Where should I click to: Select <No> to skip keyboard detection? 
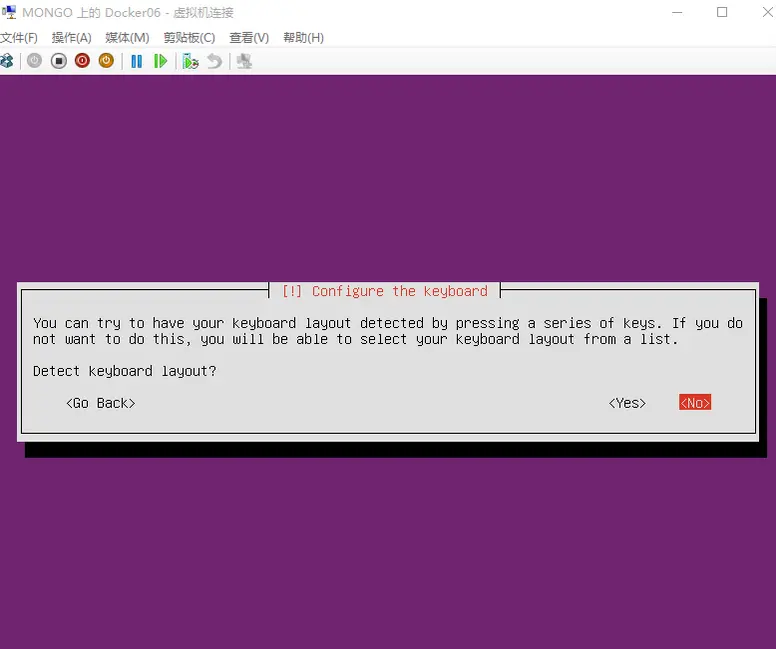pos(695,402)
